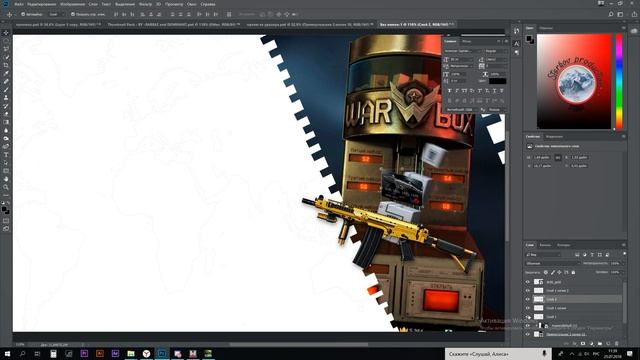Toggle visibility of the bottom visible layer
640x360 pixels.
[527, 334]
